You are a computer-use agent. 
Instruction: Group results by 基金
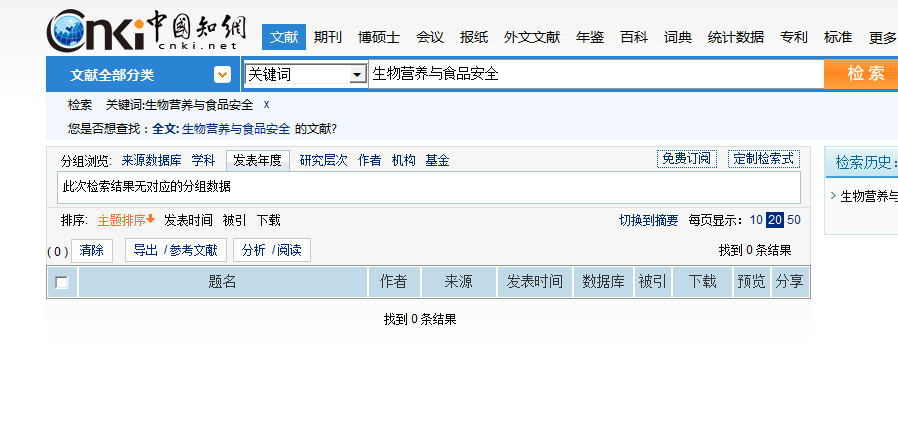[437, 161]
